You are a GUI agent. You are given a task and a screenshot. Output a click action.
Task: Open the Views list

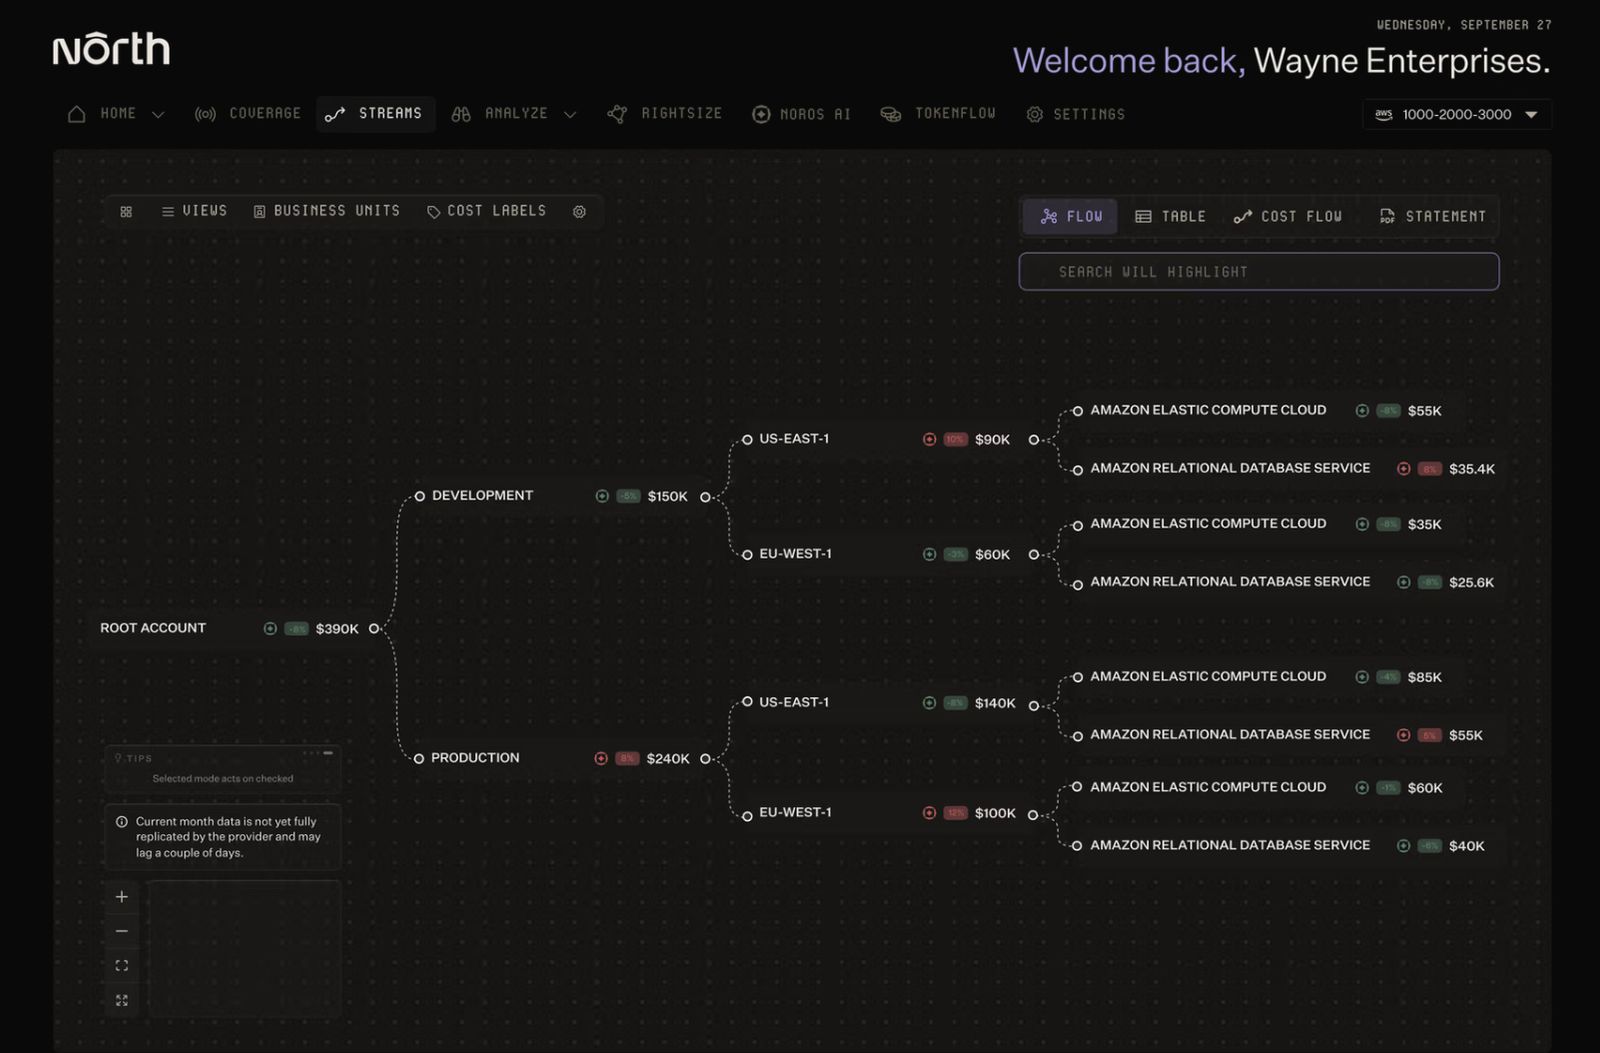click(x=194, y=211)
